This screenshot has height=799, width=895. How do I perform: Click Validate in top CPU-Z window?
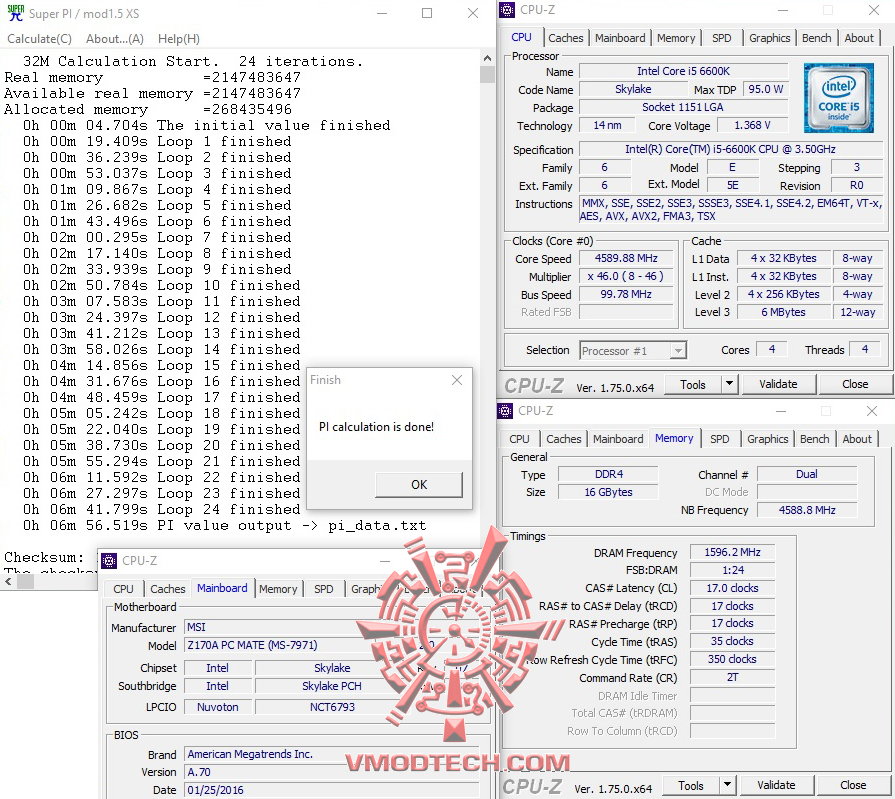[778, 385]
